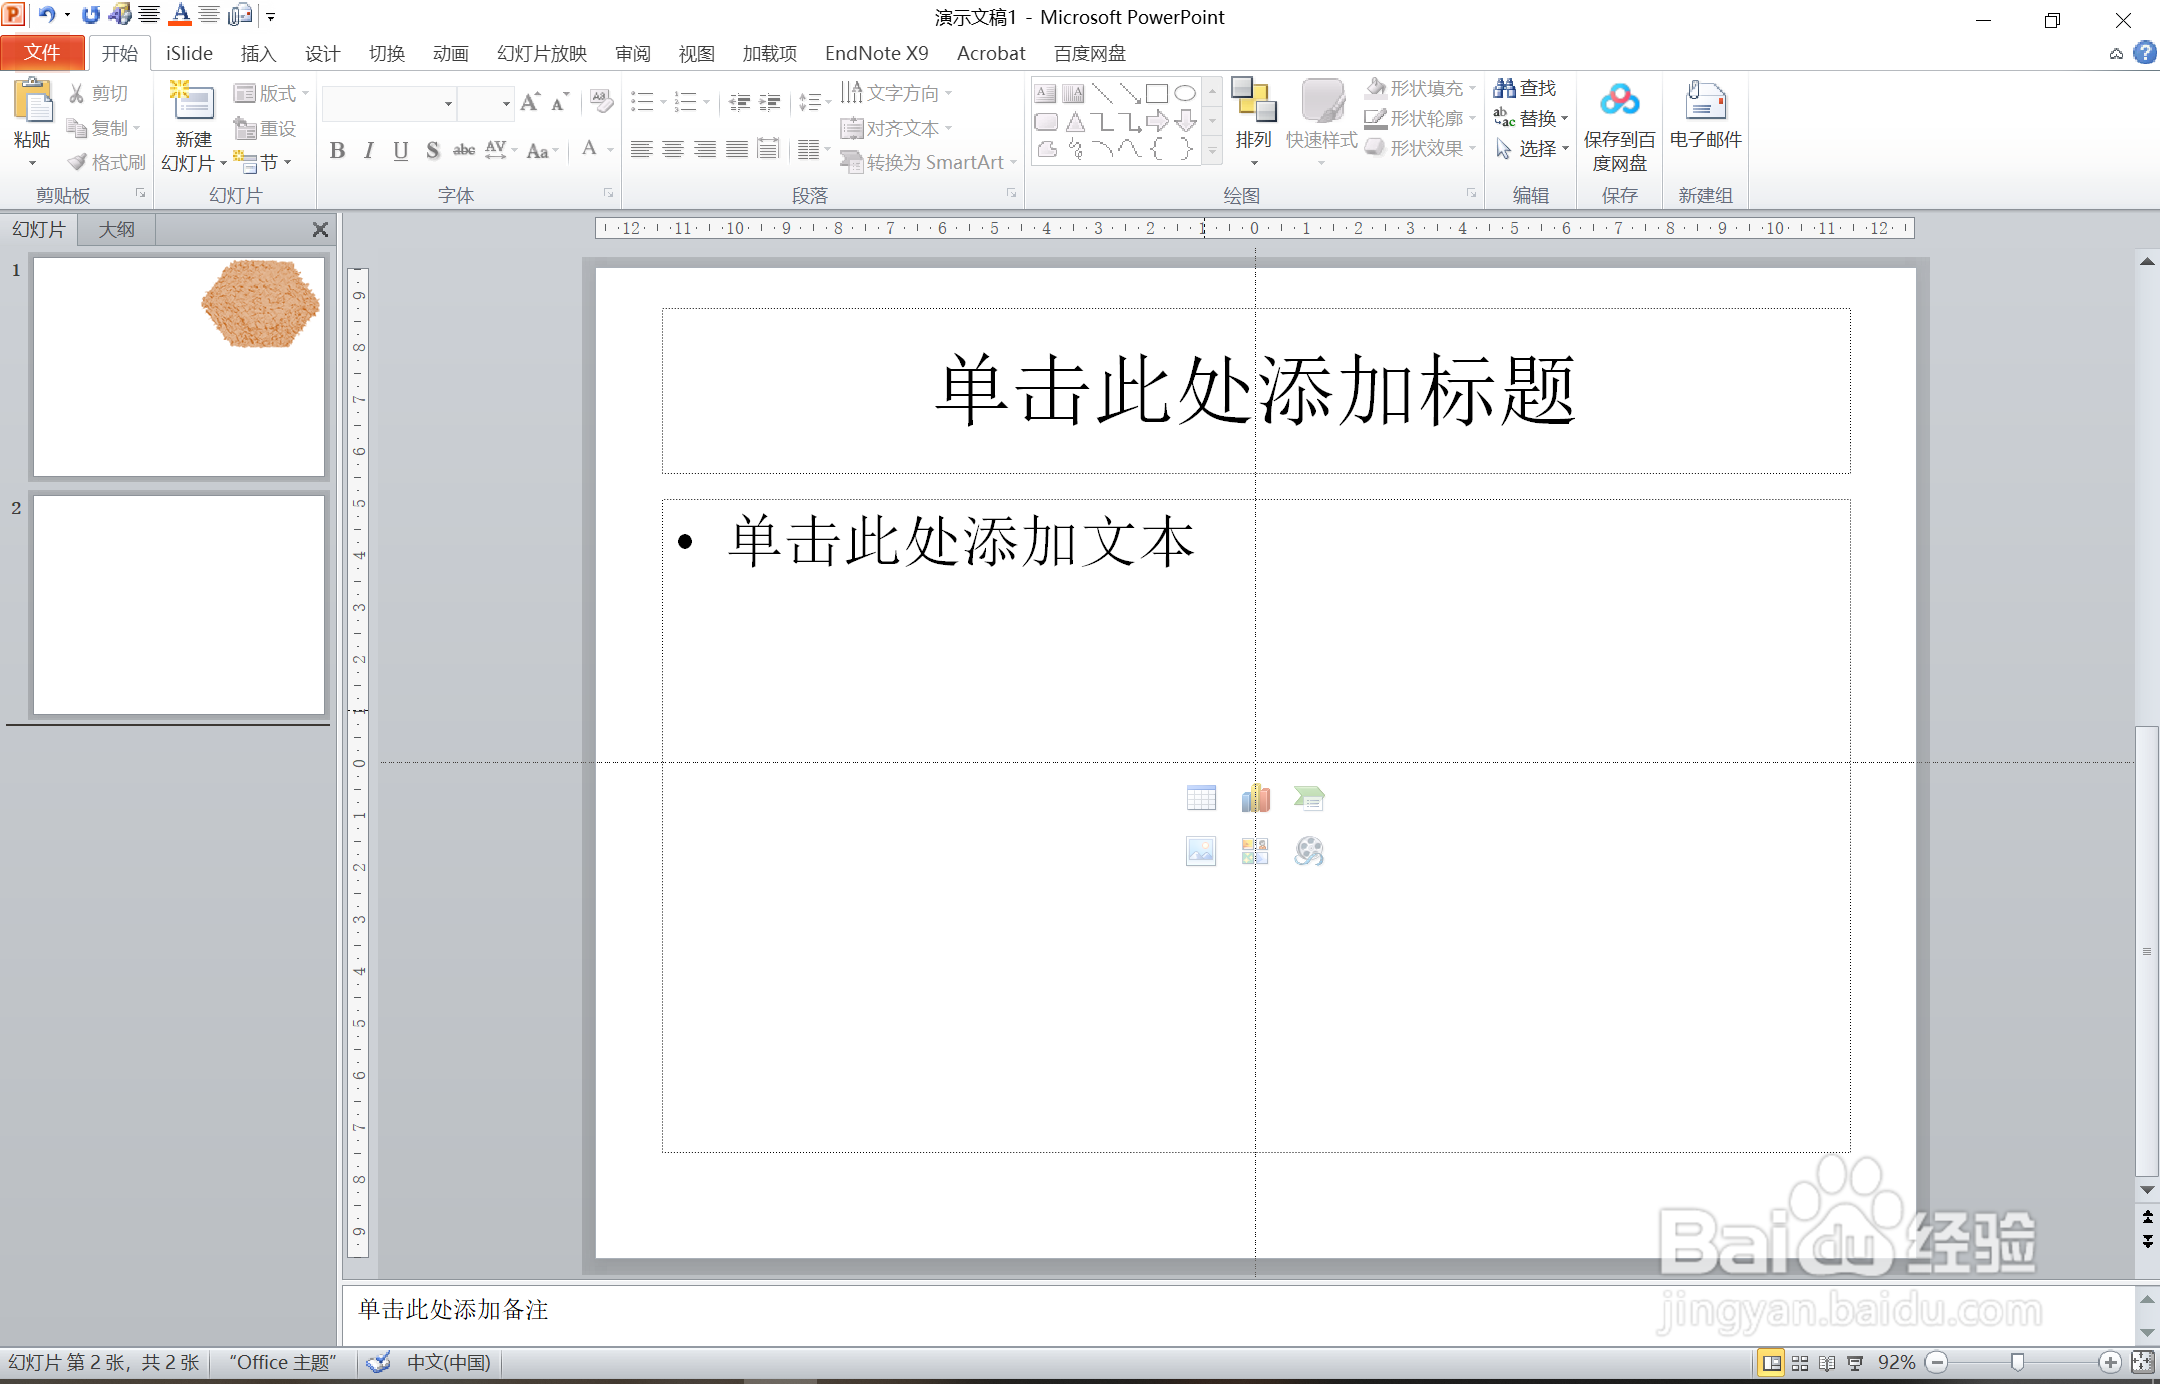2160x1384 pixels.
Task: Click the Insert Table placeholder icon
Action: coord(1201,798)
